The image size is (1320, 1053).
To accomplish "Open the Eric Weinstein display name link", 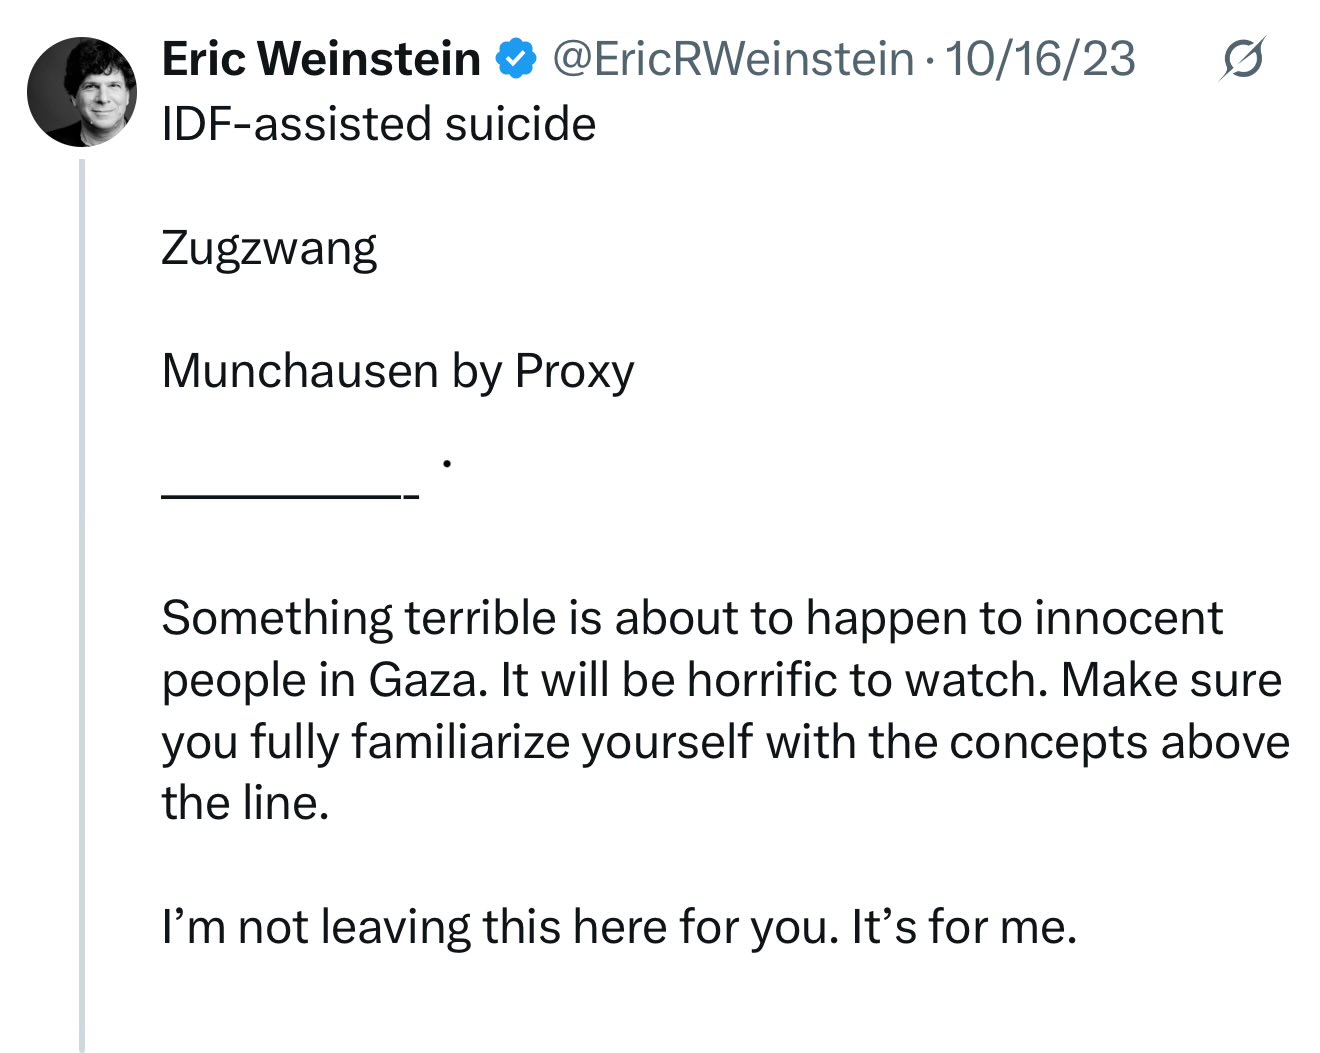I will (x=321, y=60).
